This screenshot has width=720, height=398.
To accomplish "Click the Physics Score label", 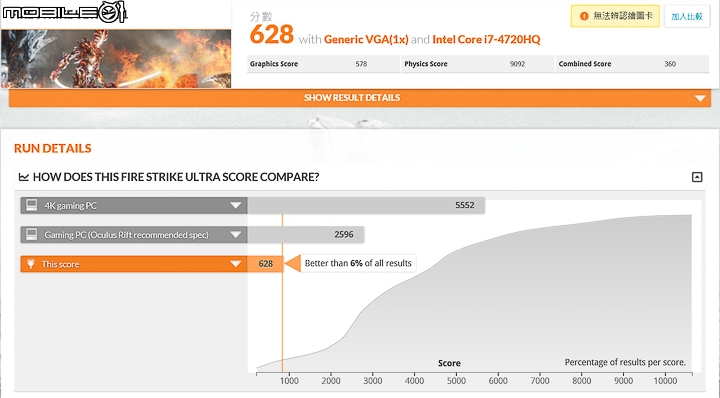I will click(x=426, y=64).
